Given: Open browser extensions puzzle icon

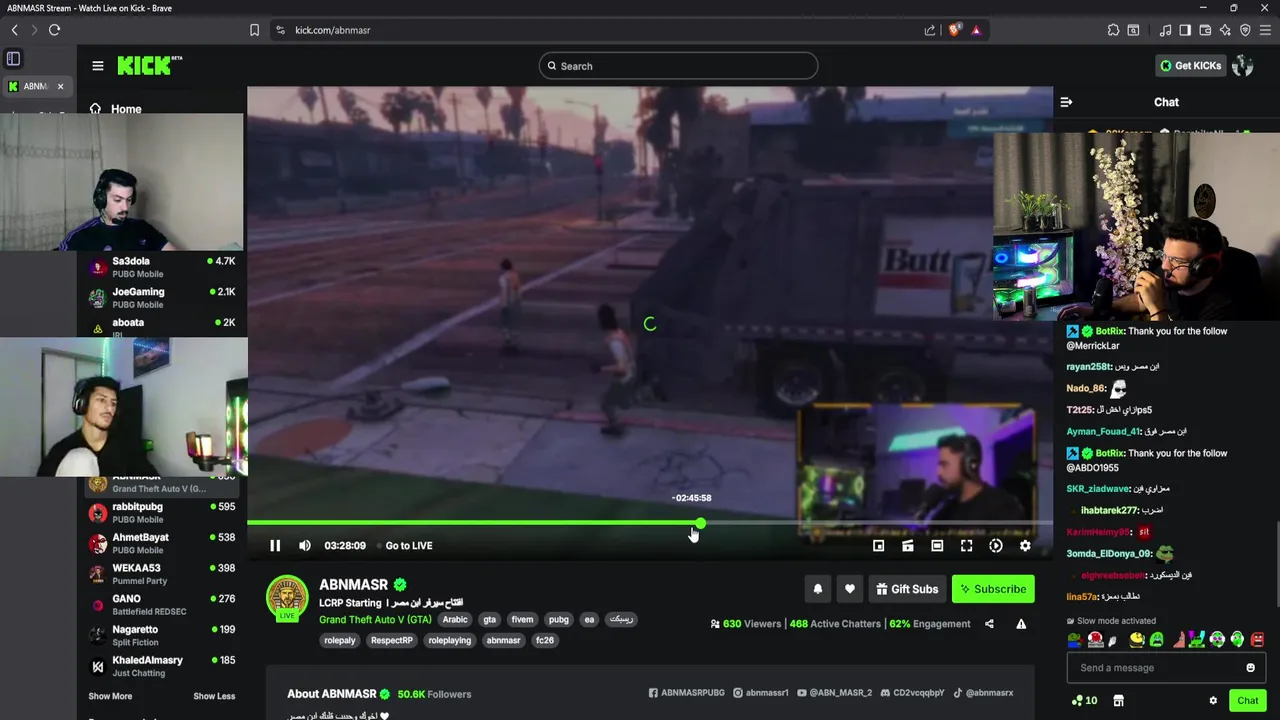Looking at the screenshot, I should coord(1113,30).
